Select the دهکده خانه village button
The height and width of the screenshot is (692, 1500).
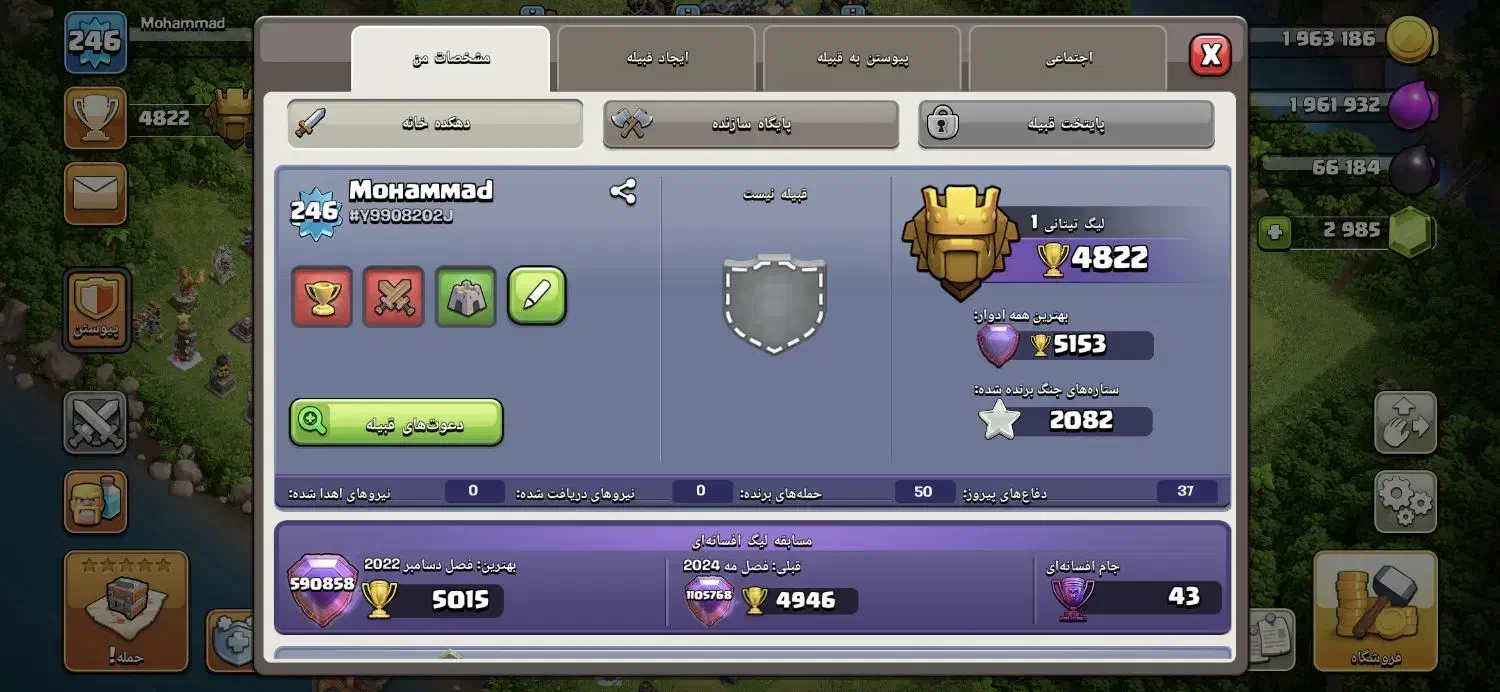click(x=435, y=124)
